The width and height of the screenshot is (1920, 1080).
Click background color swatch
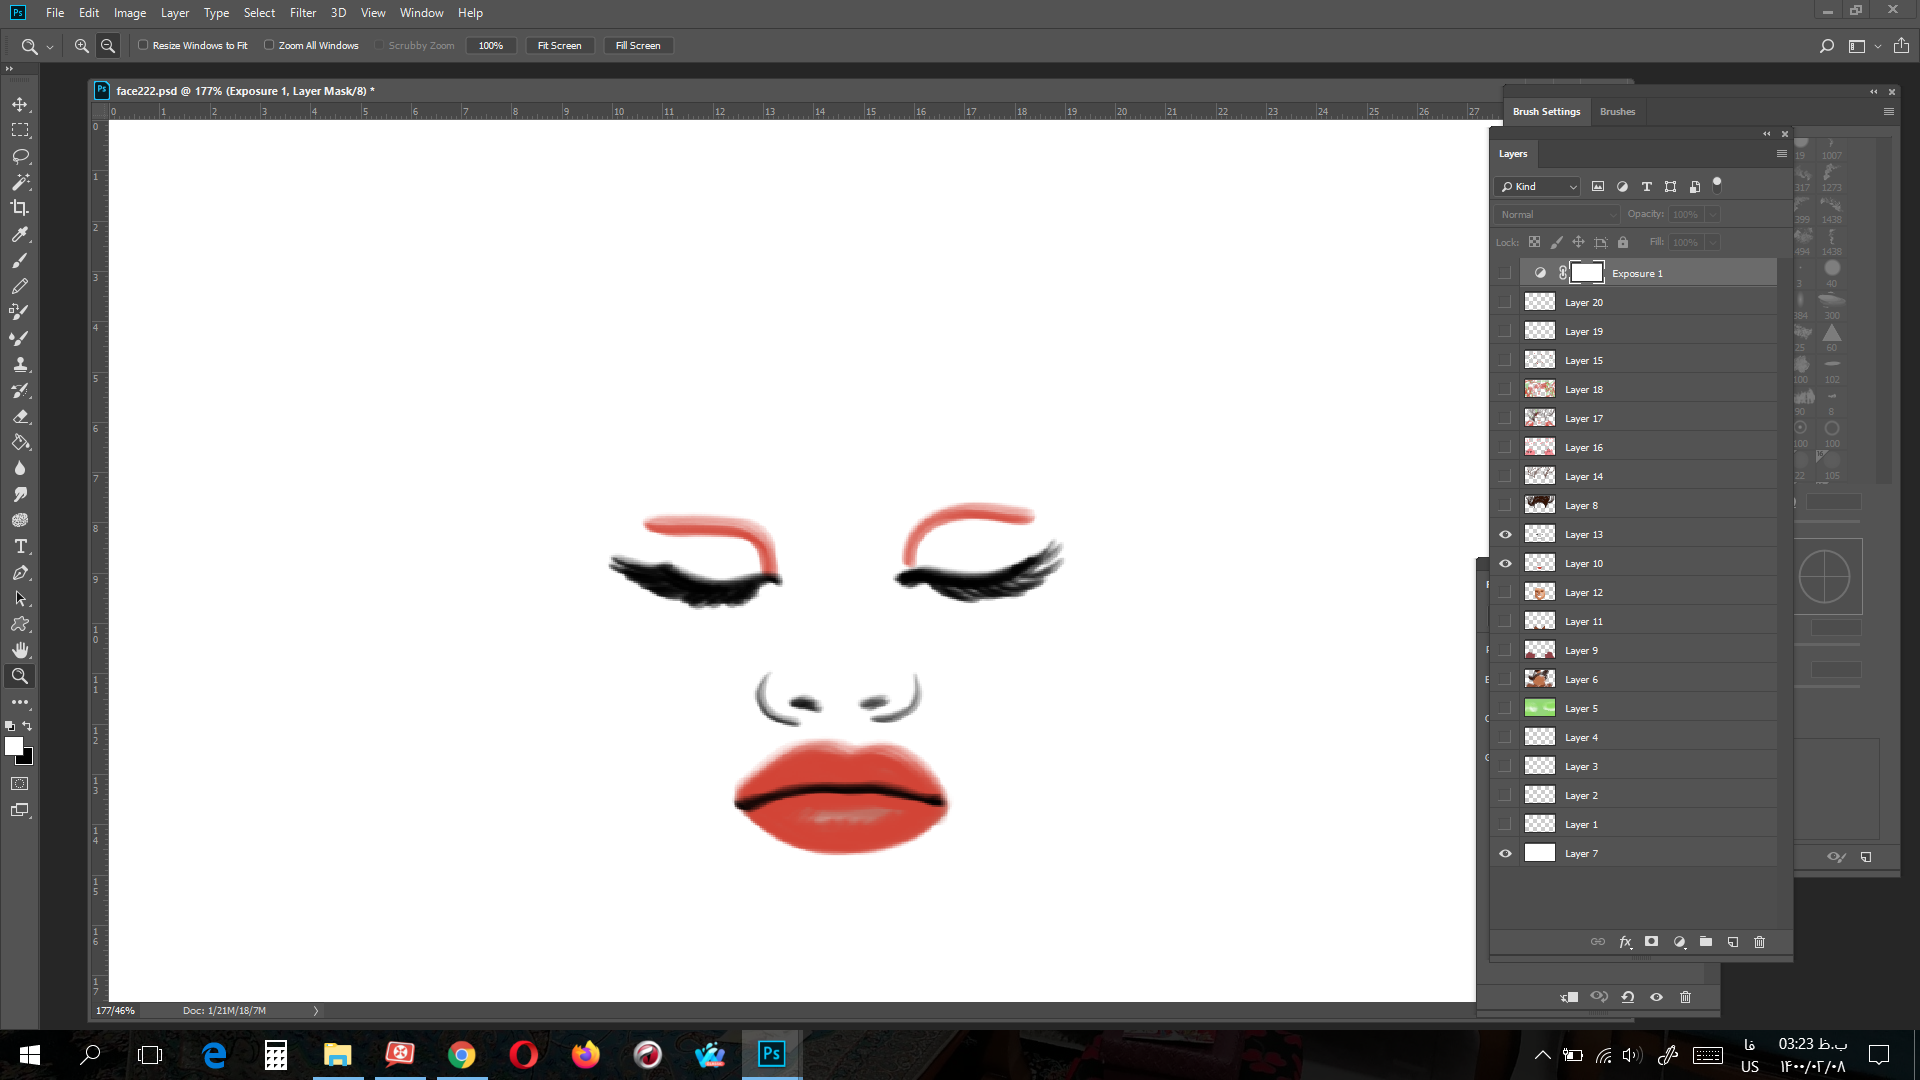pyautogui.click(x=27, y=759)
